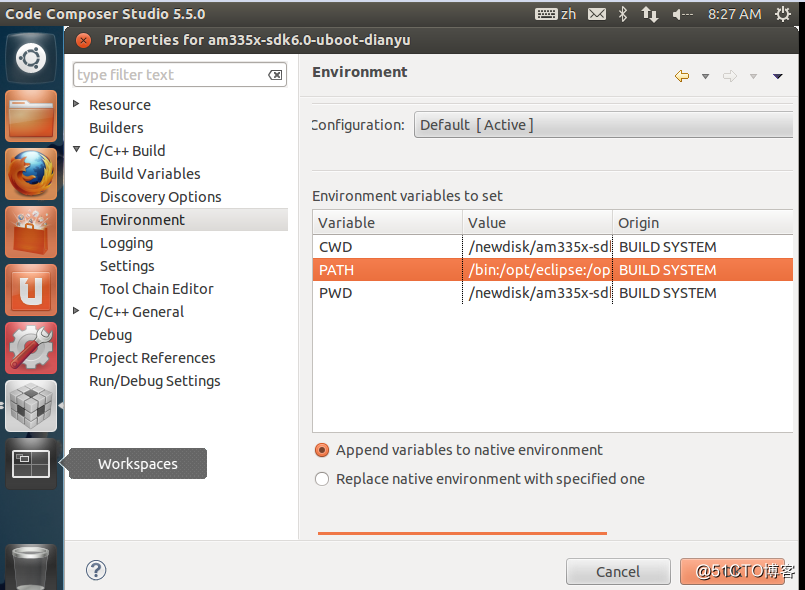Open the keyboard input zh indicator

click(555, 14)
